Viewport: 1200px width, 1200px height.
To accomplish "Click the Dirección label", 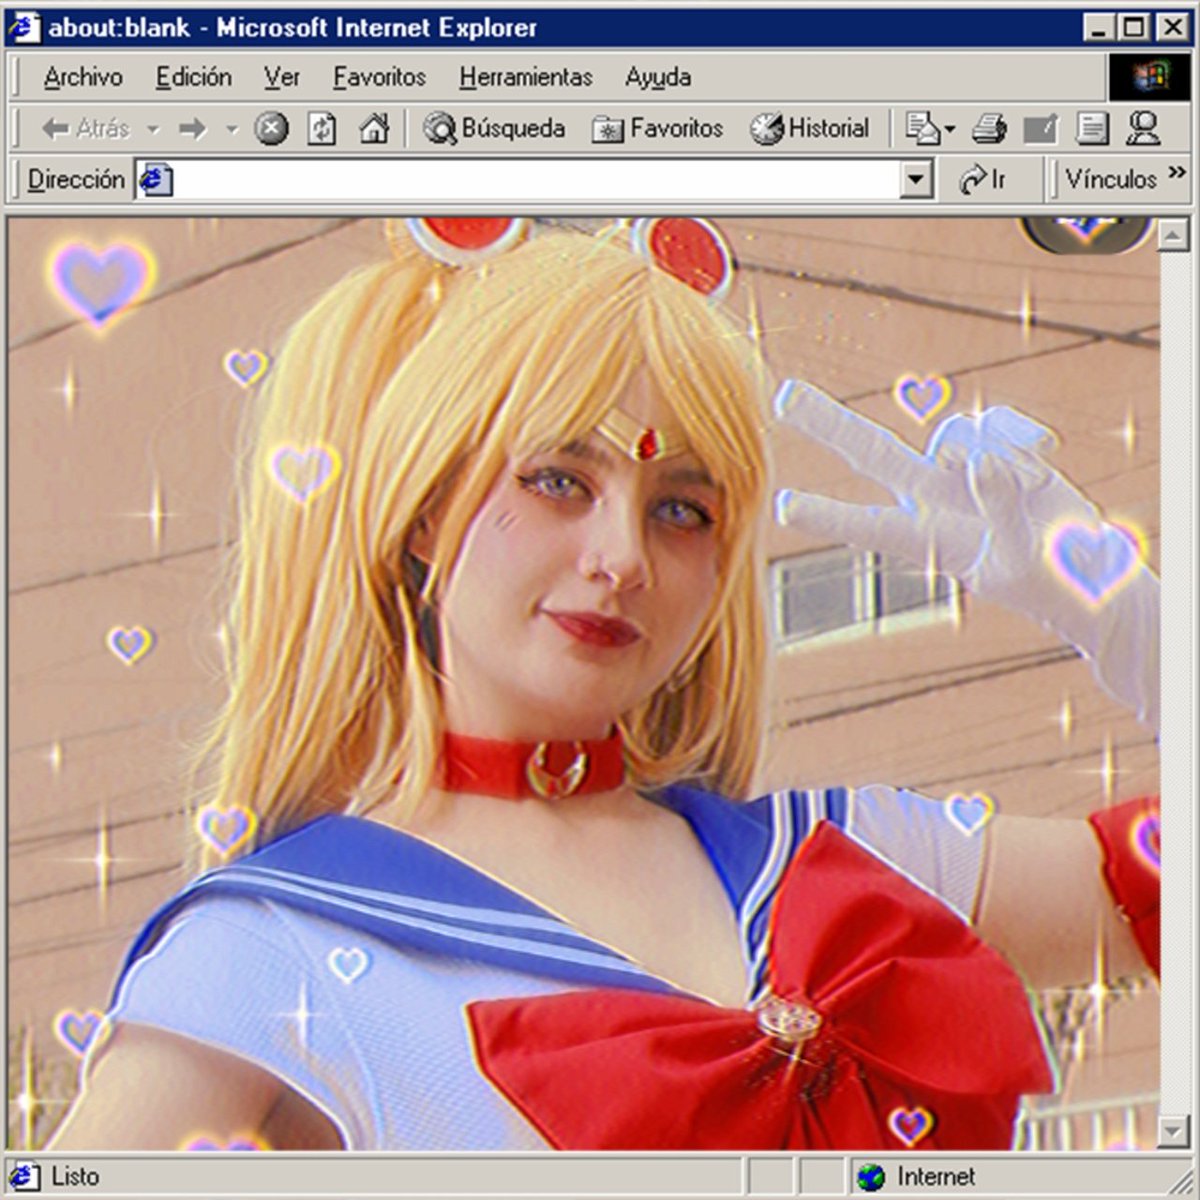I will (x=76, y=180).
